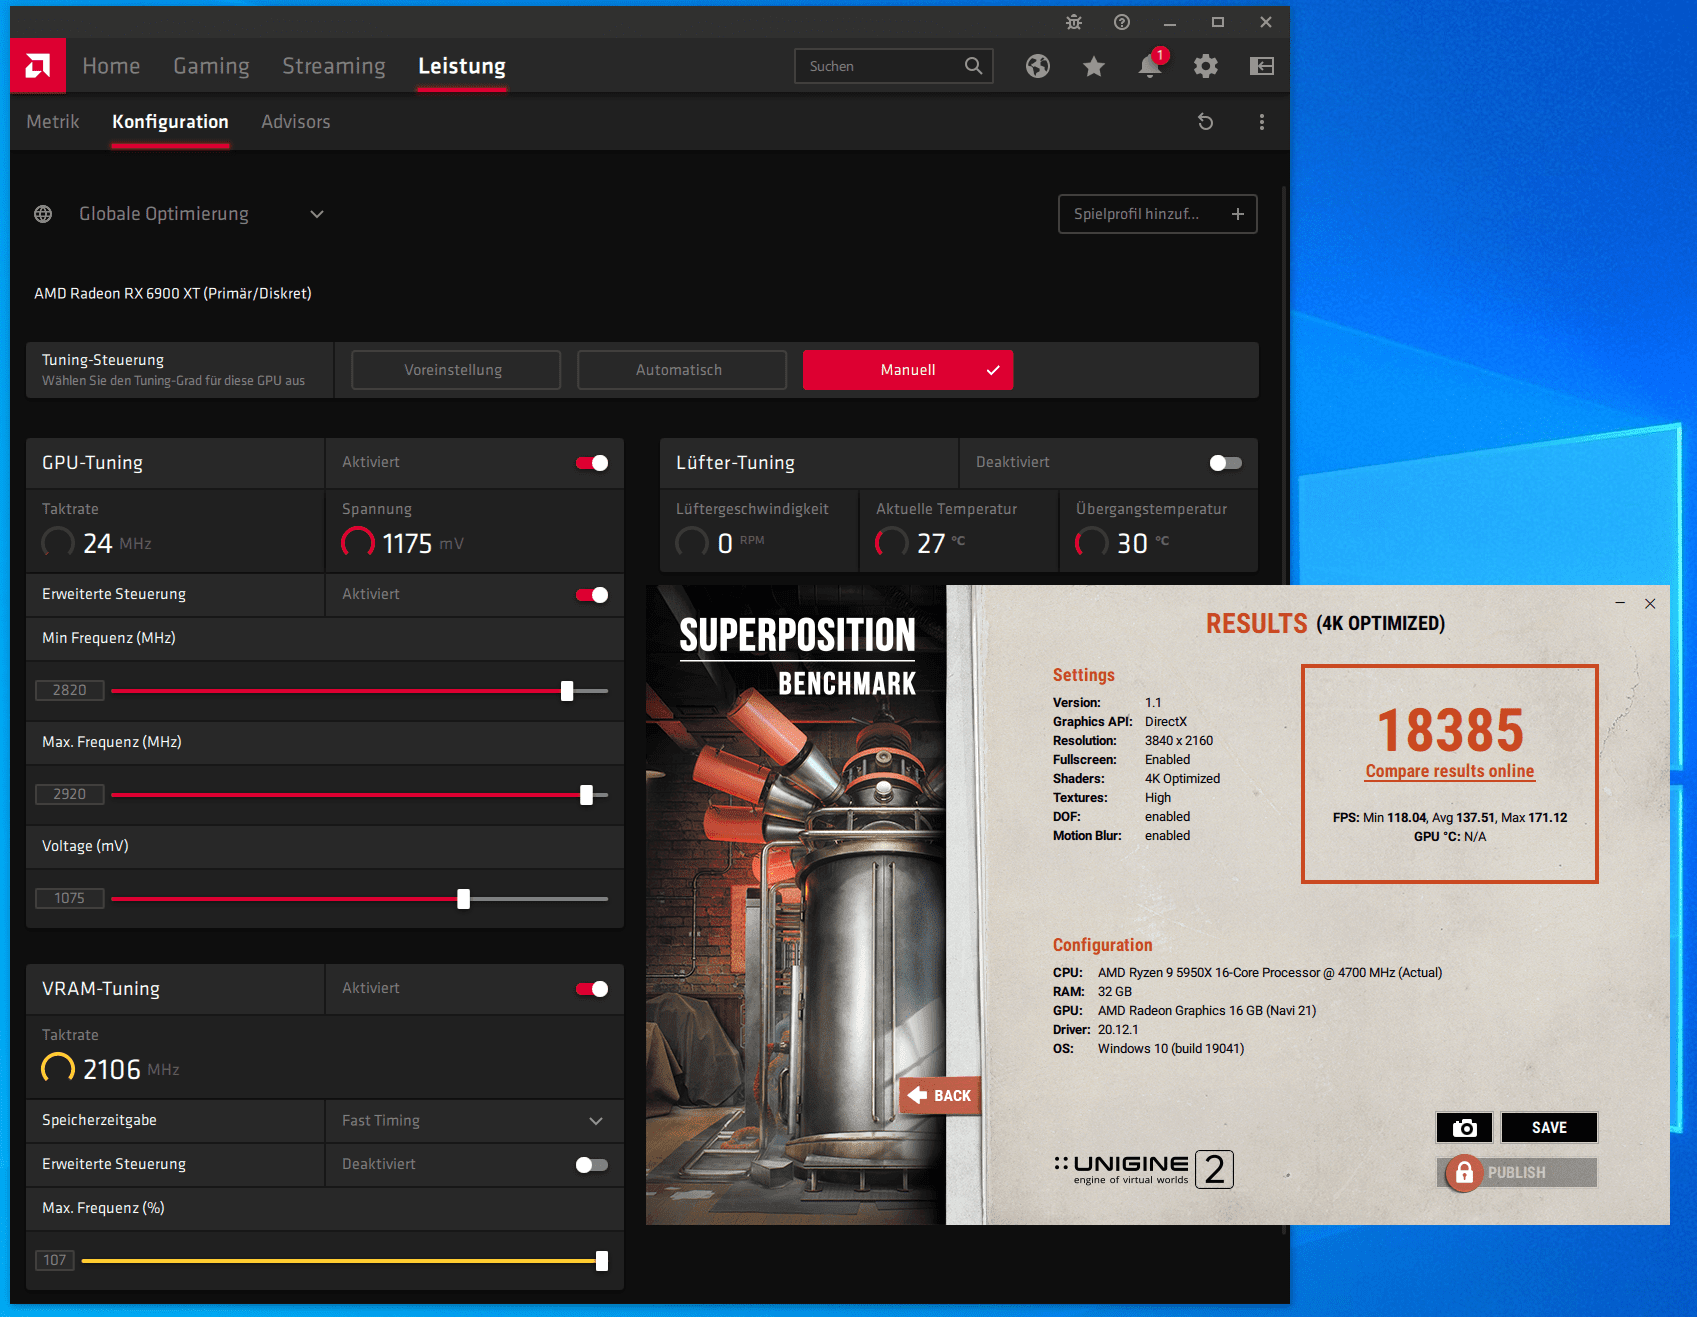The height and width of the screenshot is (1317, 1697).
Task: Minimize the Superposition results window
Action: tap(1620, 603)
